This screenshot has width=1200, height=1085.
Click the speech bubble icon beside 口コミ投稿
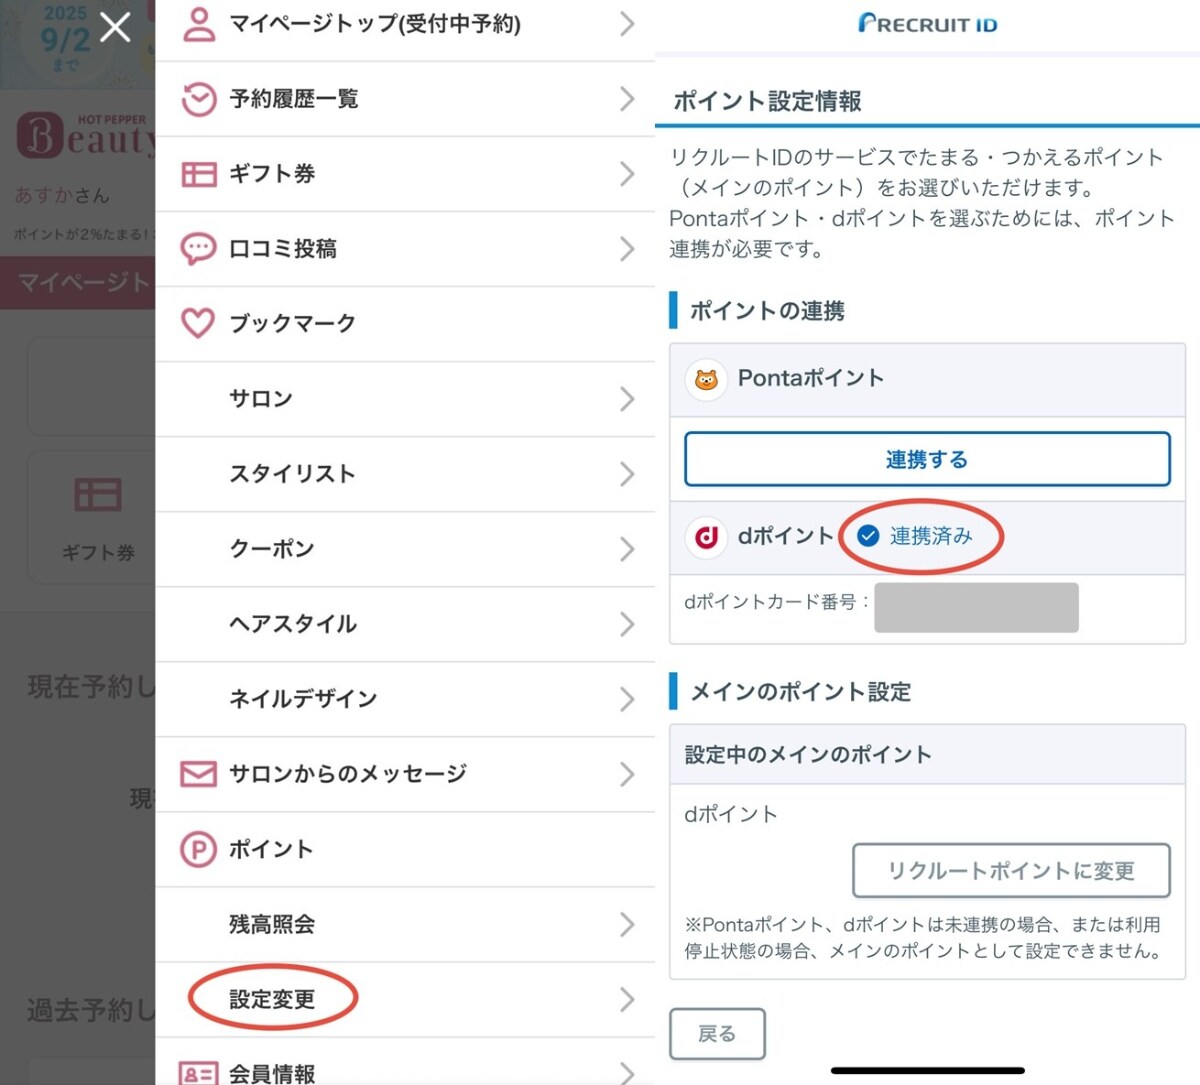pos(200,248)
